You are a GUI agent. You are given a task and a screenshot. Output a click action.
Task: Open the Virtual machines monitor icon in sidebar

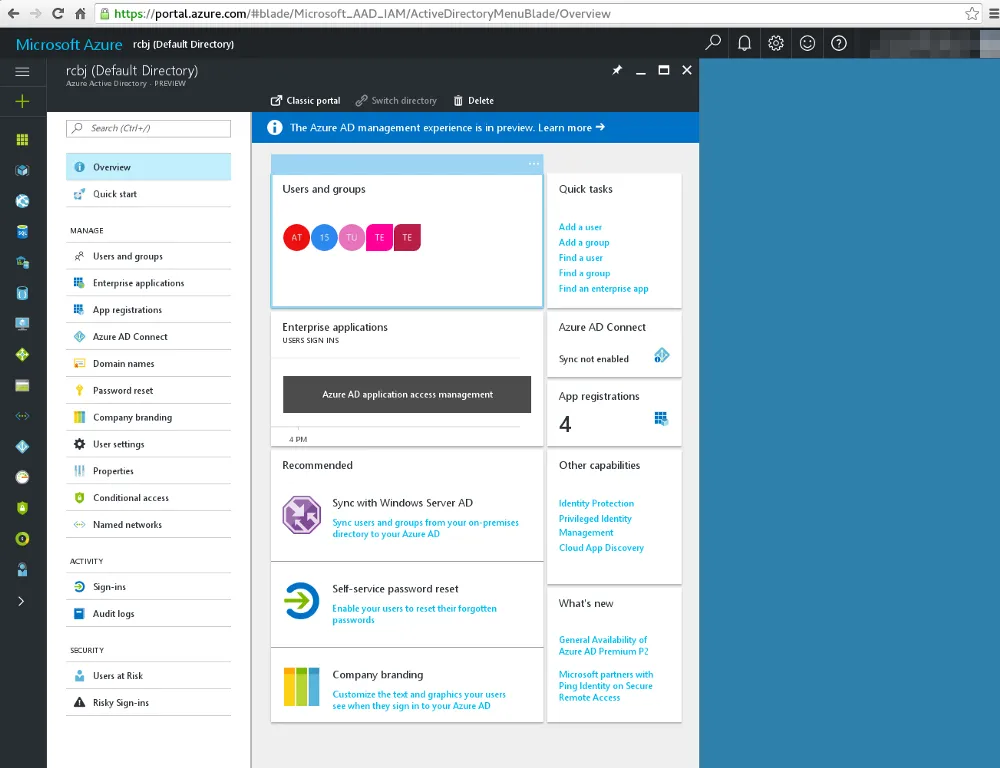tap(22, 323)
